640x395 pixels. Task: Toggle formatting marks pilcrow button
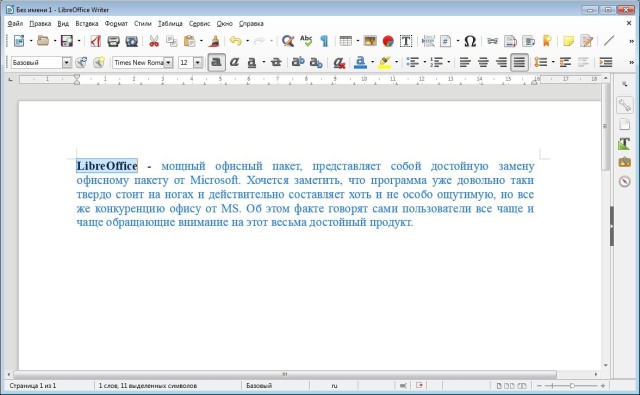pos(324,41)
